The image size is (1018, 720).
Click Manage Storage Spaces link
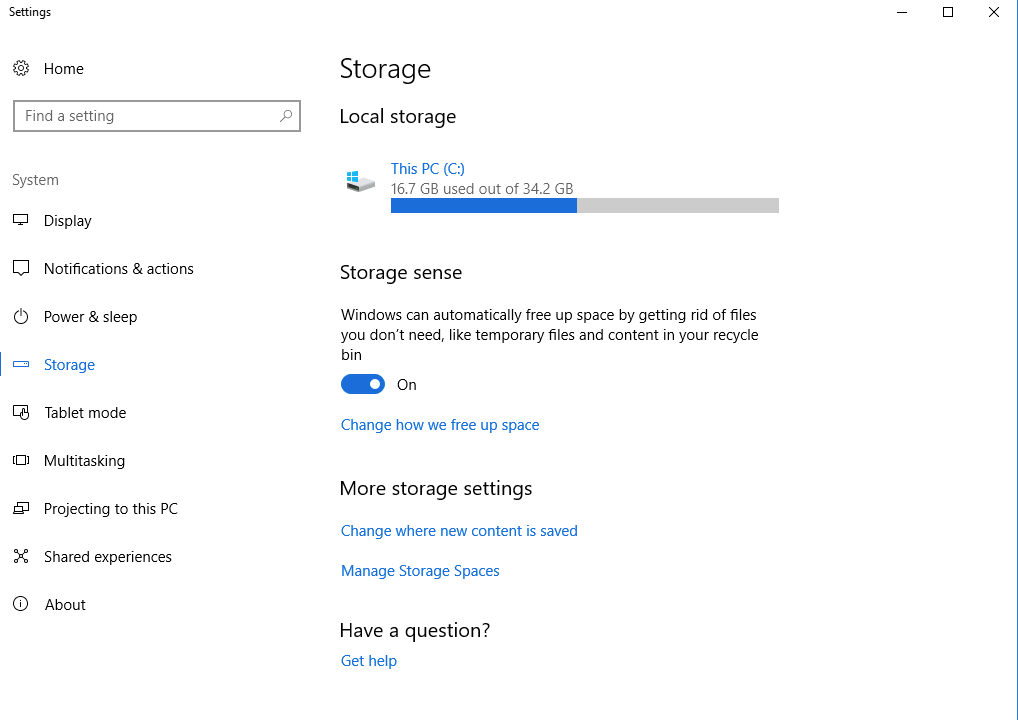click(420, 571)
